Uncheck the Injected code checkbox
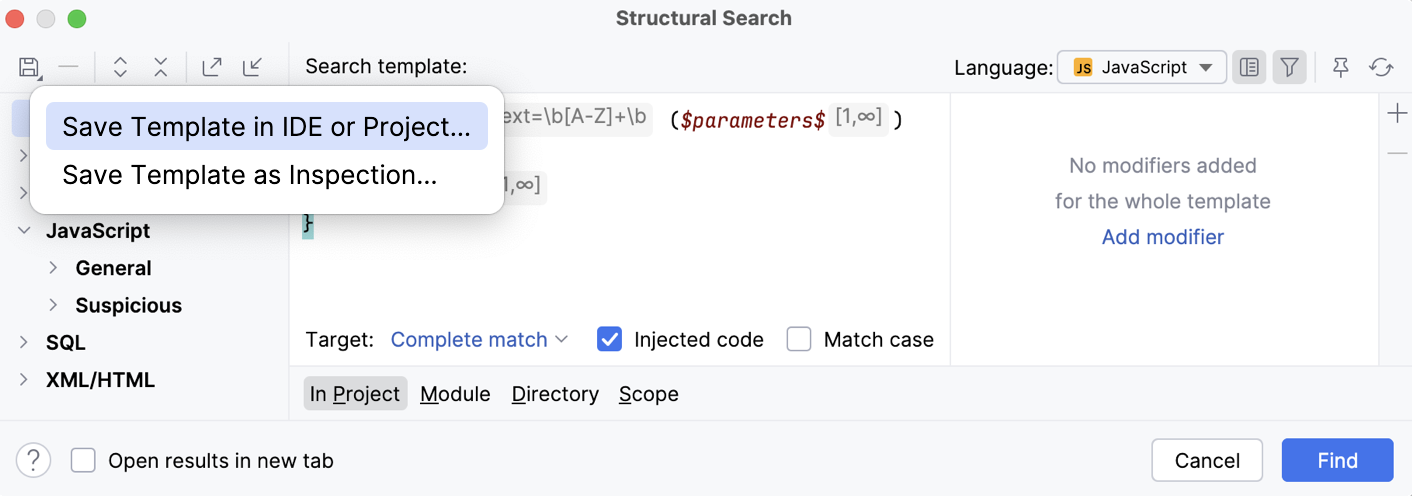This screenshot has width=1412, height=496. coord(609,340)
